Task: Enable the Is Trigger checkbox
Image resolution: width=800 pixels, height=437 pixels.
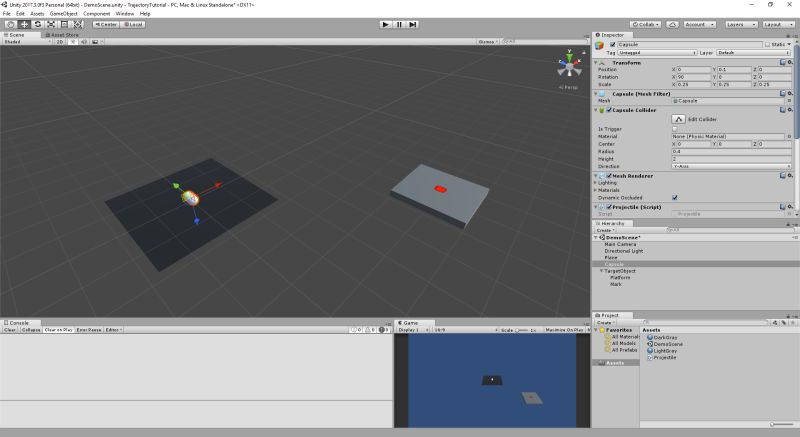Action: click(675, 129)
